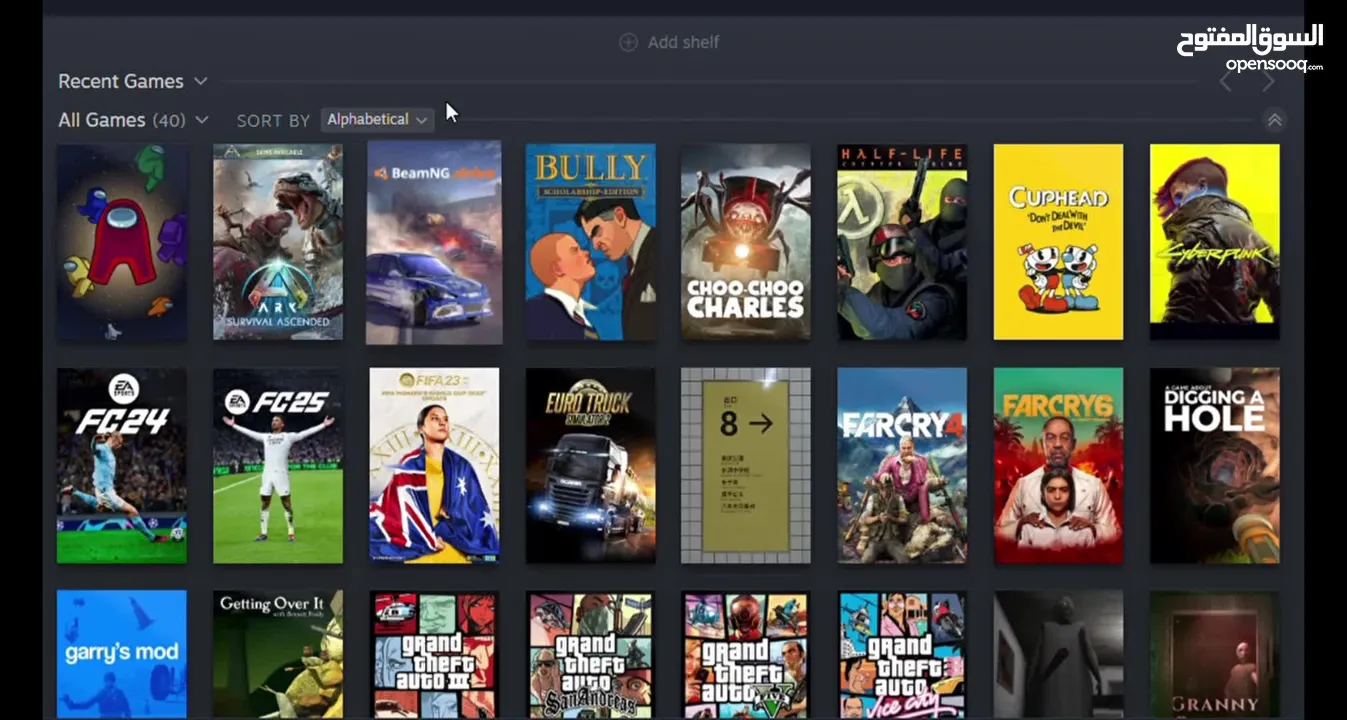Select Bully Scholarship Edition cover
The width and height of the screenshot is (1347, 720).
point(591,242)
